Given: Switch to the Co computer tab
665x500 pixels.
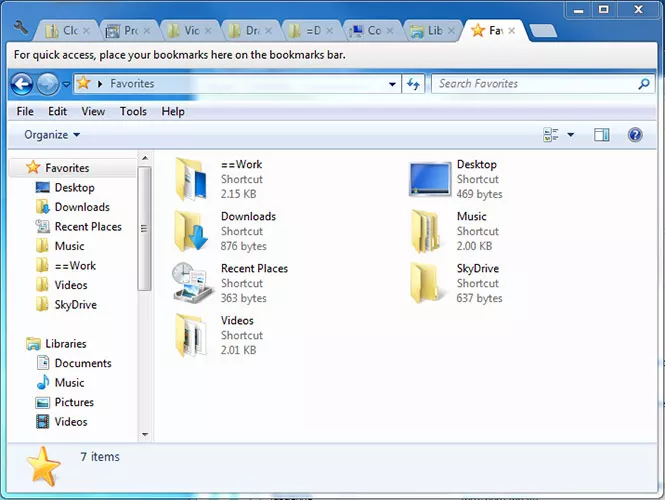Looking at the screenshot, I should [x=371, y=31].
